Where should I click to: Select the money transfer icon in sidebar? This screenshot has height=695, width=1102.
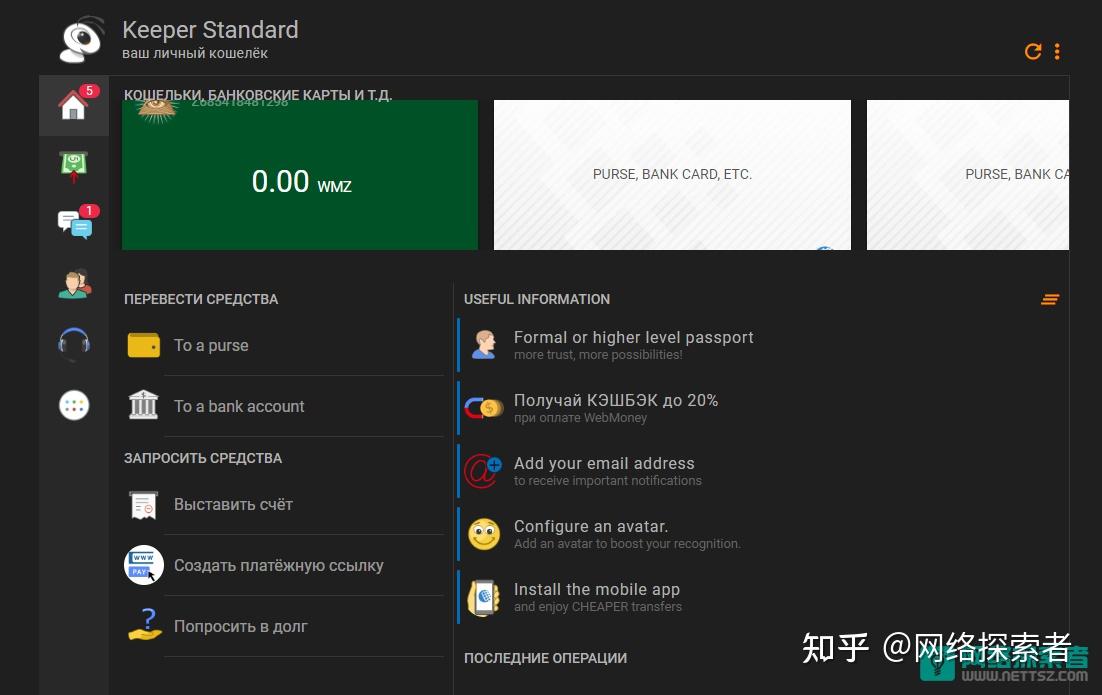[73, 165]
